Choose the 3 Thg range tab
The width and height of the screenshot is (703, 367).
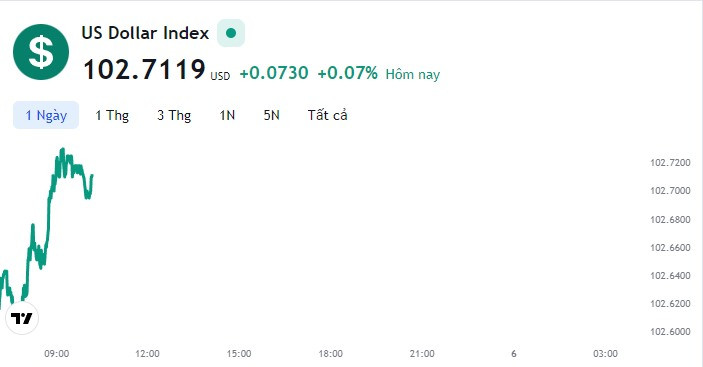(174, 115)
